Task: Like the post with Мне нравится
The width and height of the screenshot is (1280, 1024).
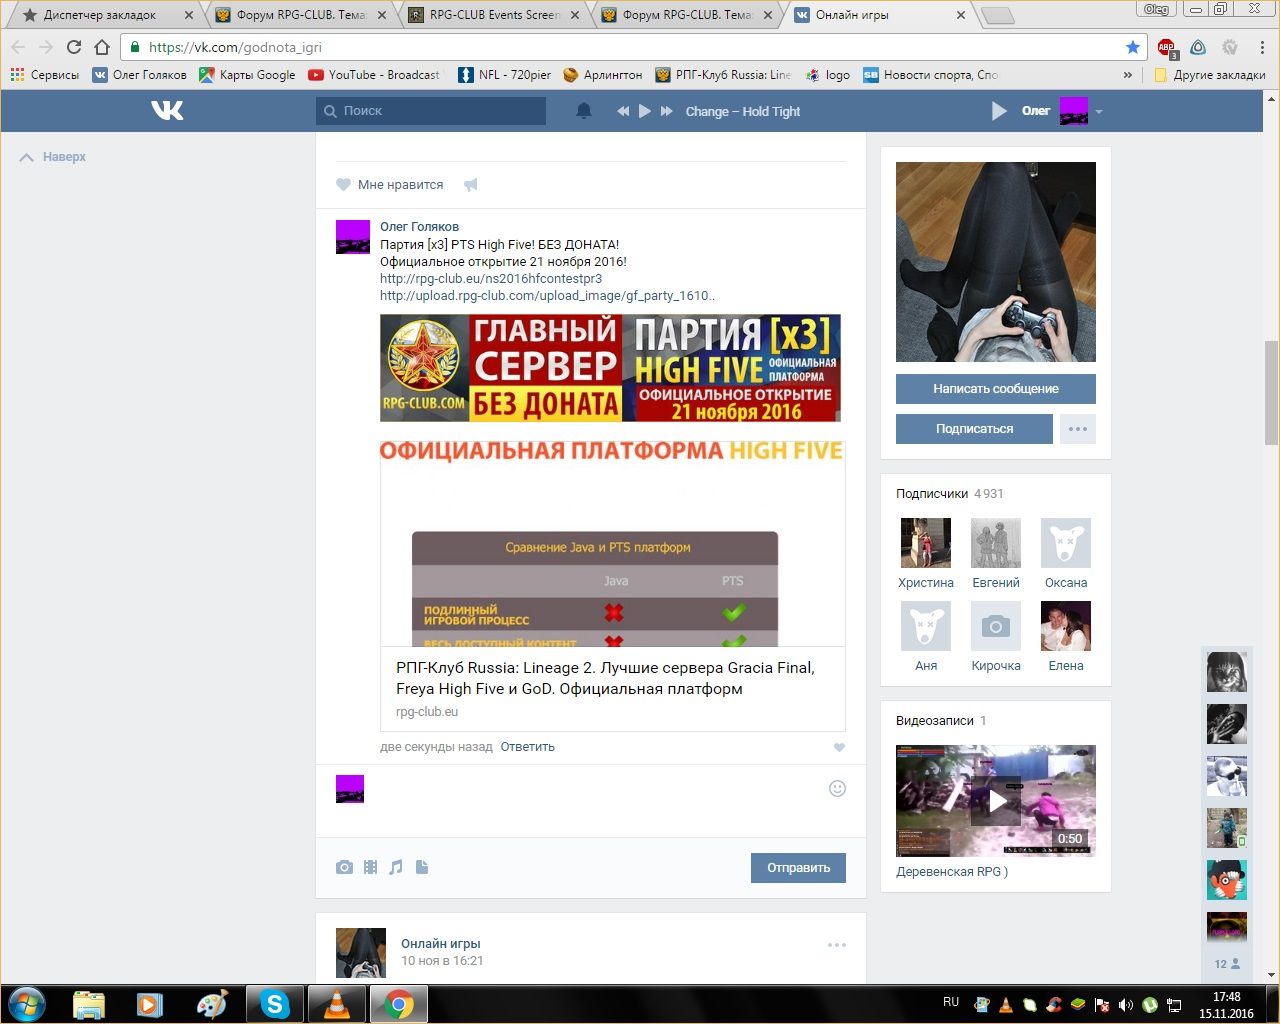Action: coord(390,185)
